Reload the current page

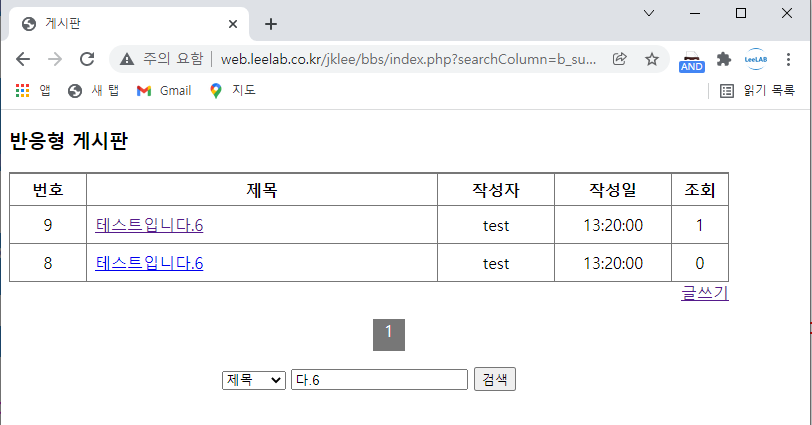[x=87, y=59]
